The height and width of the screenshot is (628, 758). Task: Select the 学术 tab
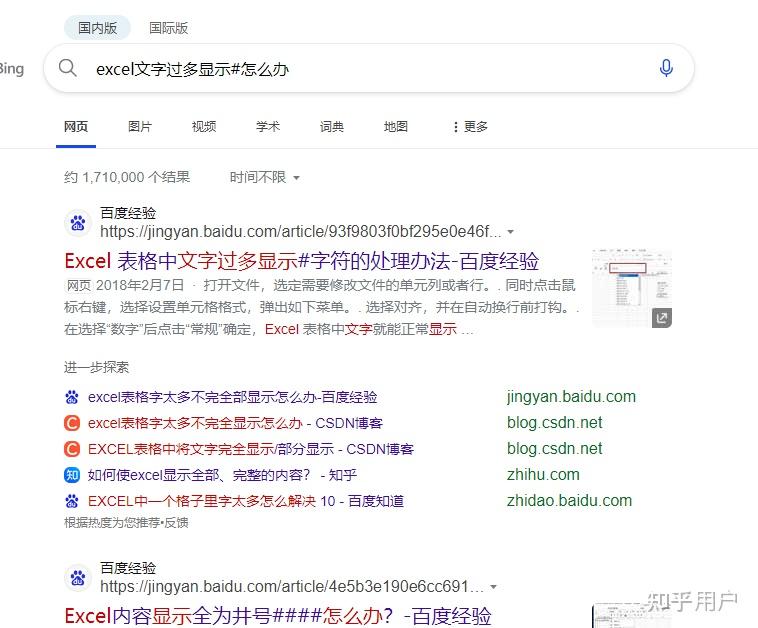click(x=268, y=127)
